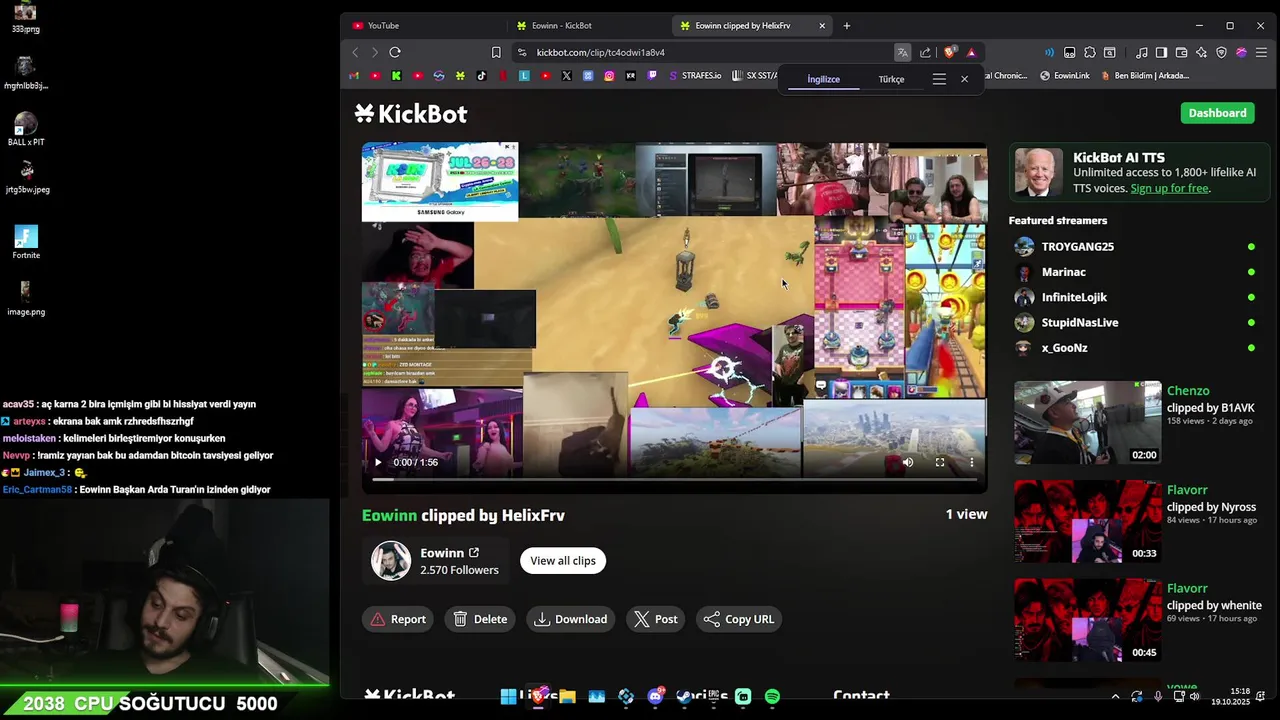Screen dimensions: 1280x720
Task: Bookmark this page with the bookmark icon
Action: pyautogui.click(x=496, y=52)
